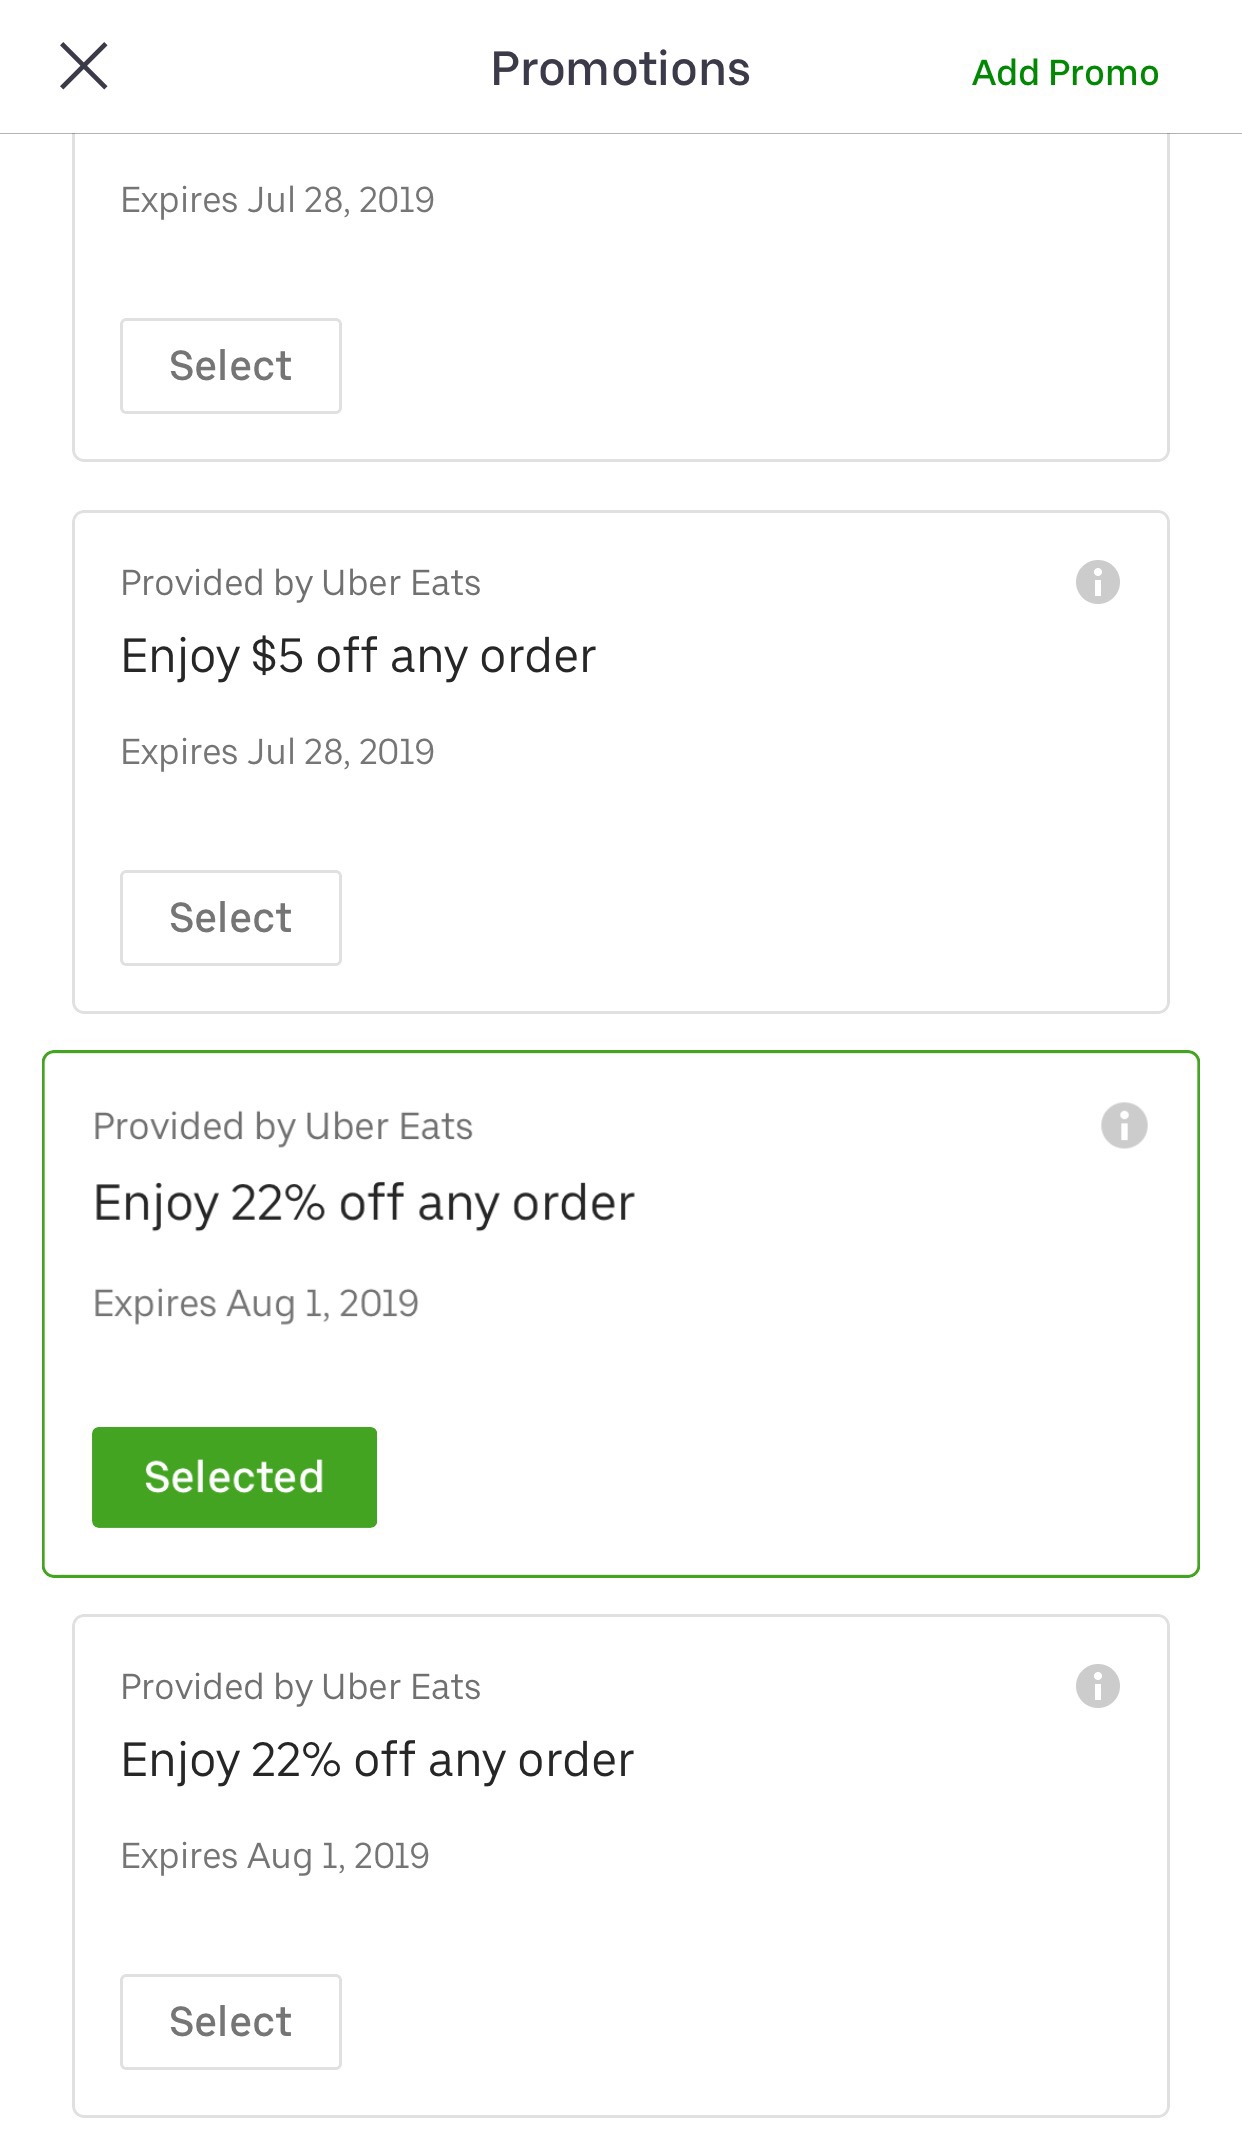Screen dimensions: 1242x2149
Task: Choose Select on the bottom 22% off promo
Action: point(231,2021)
